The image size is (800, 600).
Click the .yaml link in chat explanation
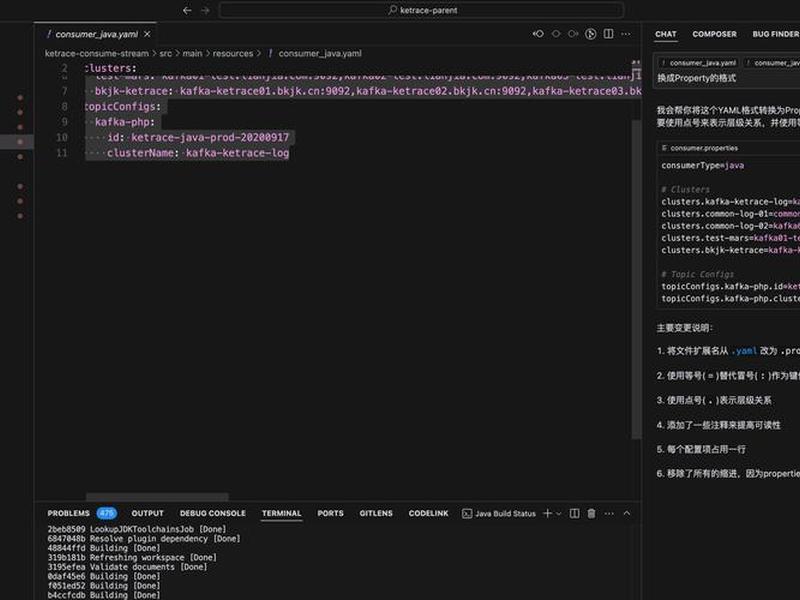tap(744, 351)
